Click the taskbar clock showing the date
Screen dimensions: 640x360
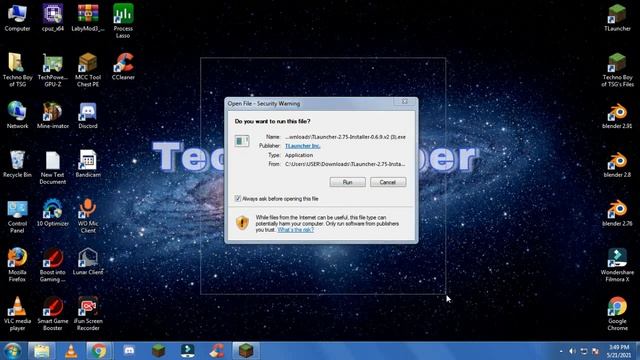pyautogui.click(x=618, y=351)
